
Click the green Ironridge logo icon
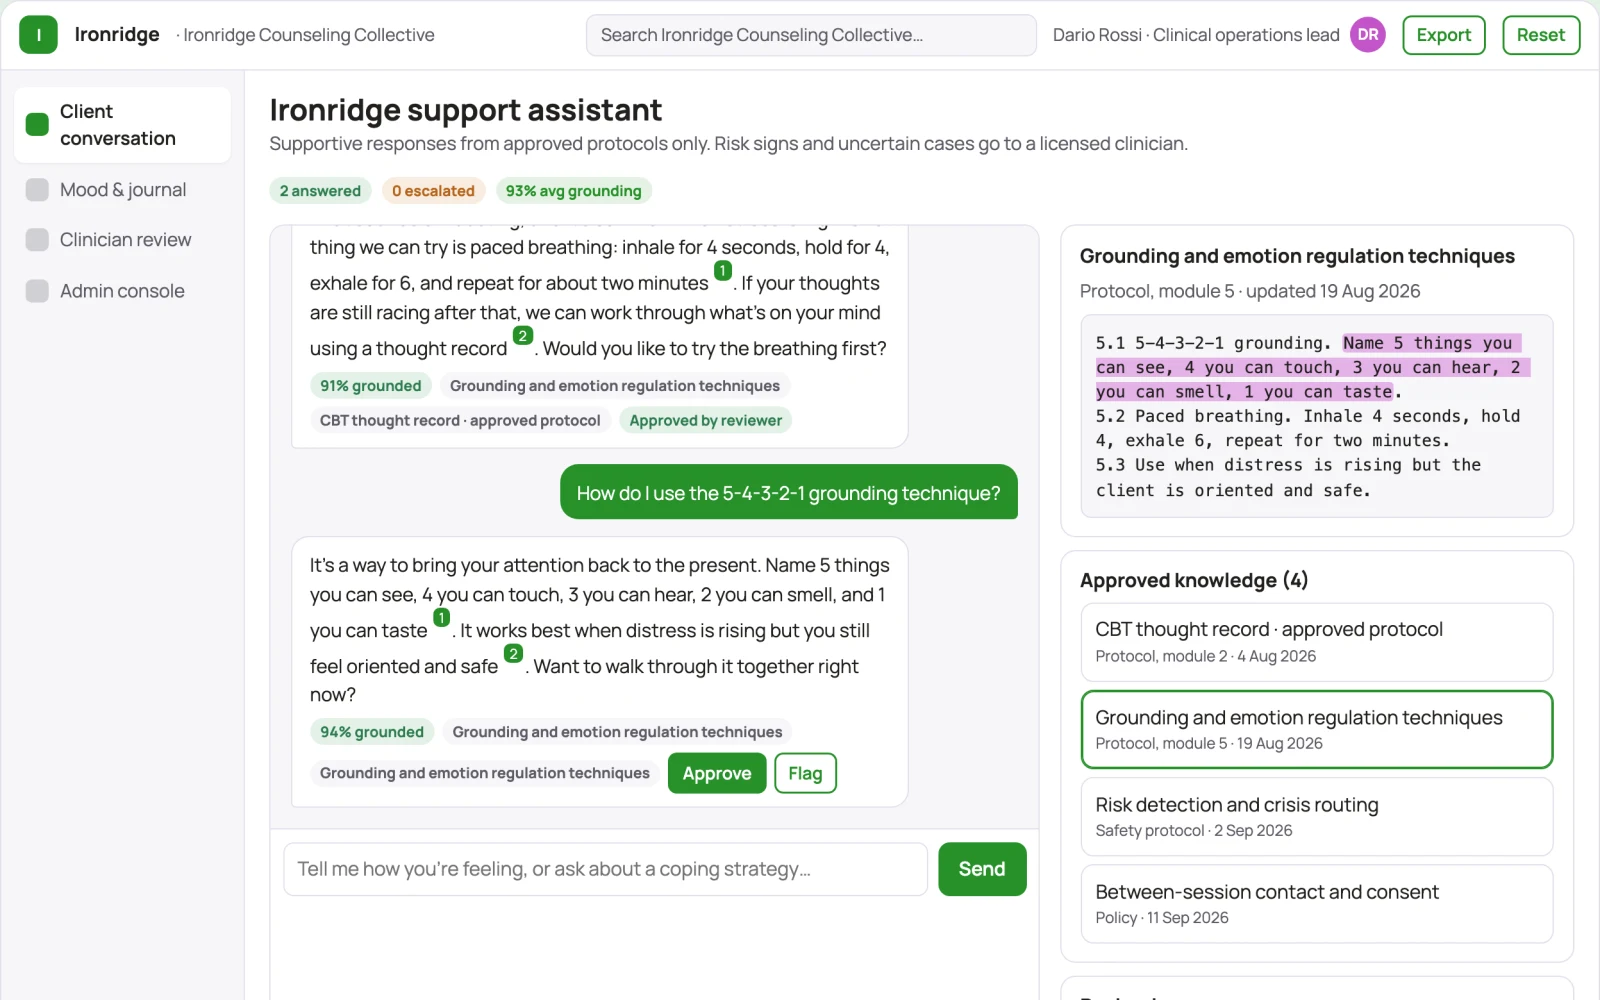38,35
